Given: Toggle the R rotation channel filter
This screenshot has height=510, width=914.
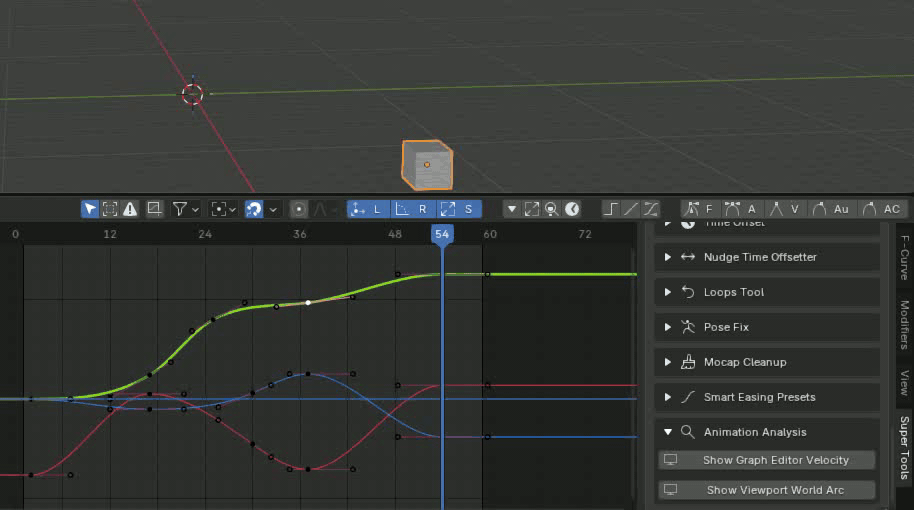Looking at the screenshot, I should 412,209.
